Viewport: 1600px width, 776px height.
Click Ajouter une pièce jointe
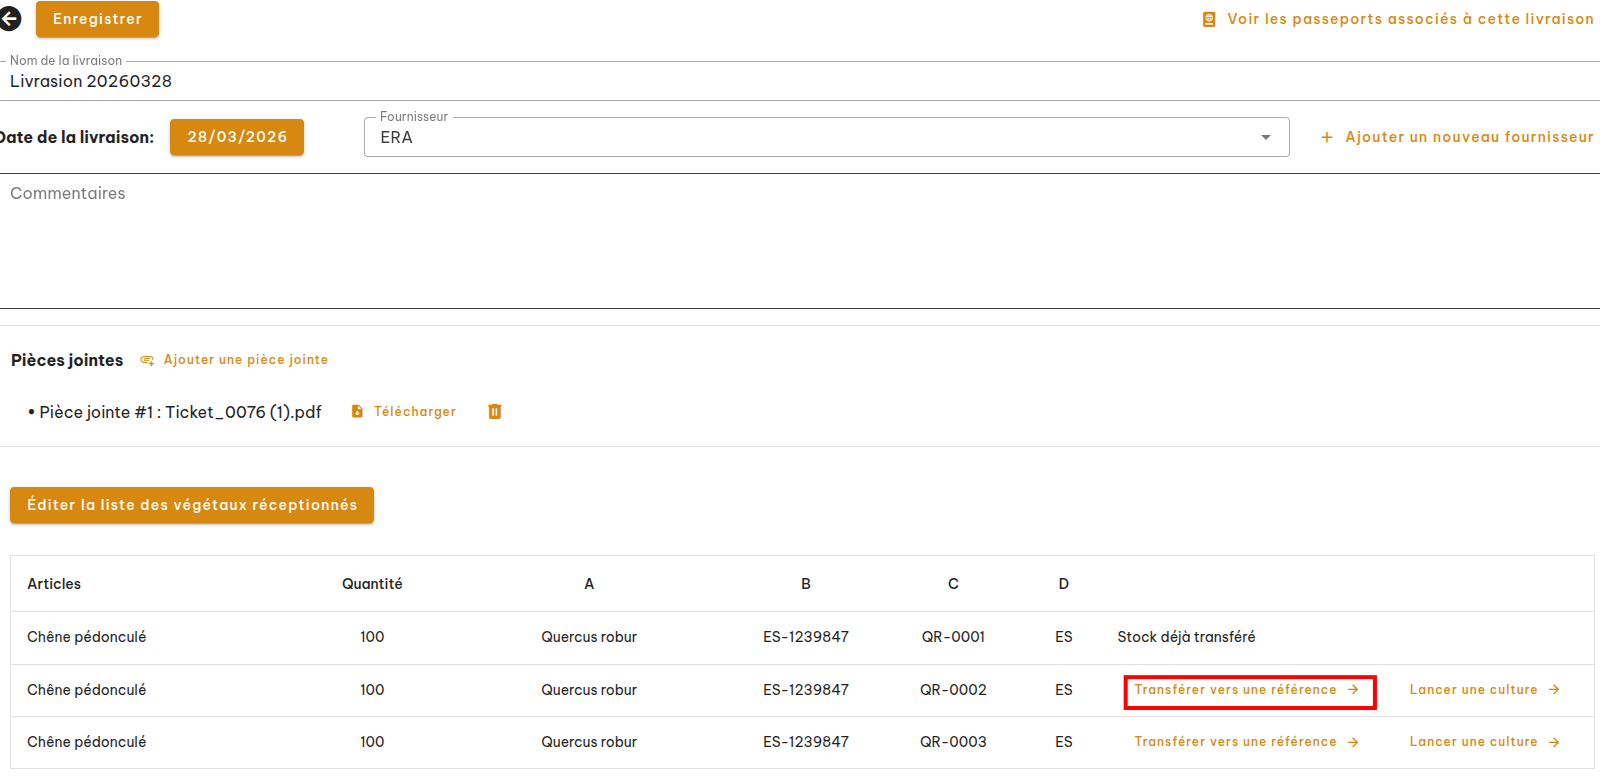click(x=246, y=360)
